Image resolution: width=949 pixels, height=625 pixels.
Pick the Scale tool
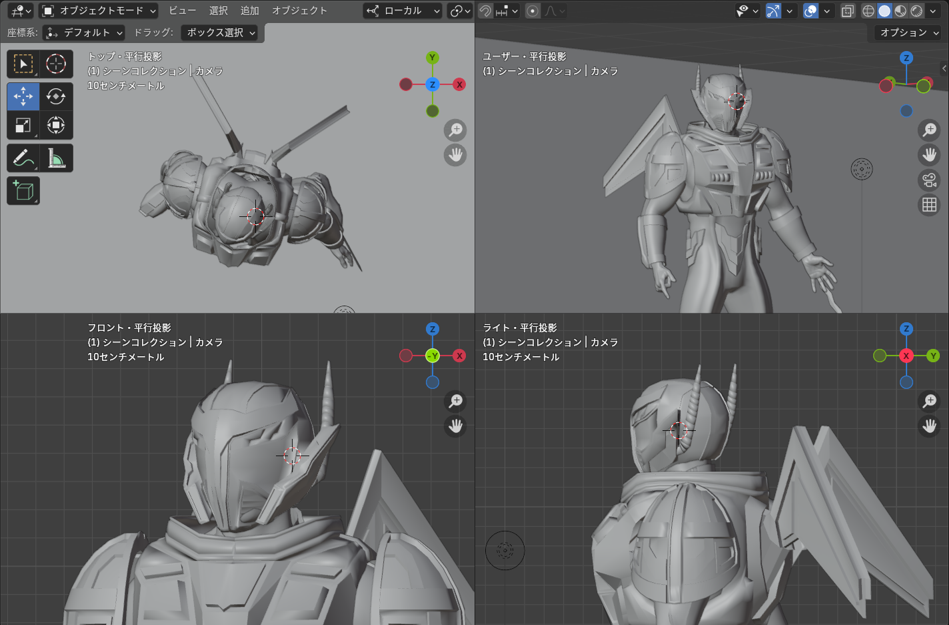pyautogui.click(x=23, y=126)
